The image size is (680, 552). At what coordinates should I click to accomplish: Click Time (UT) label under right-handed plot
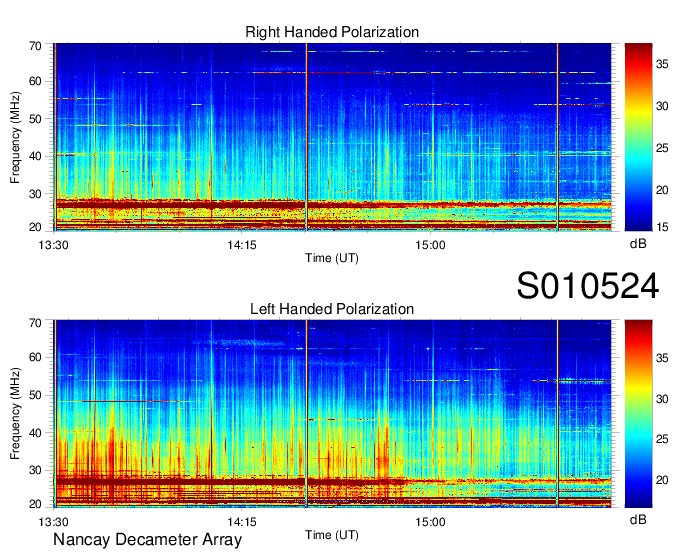[332, 258]
